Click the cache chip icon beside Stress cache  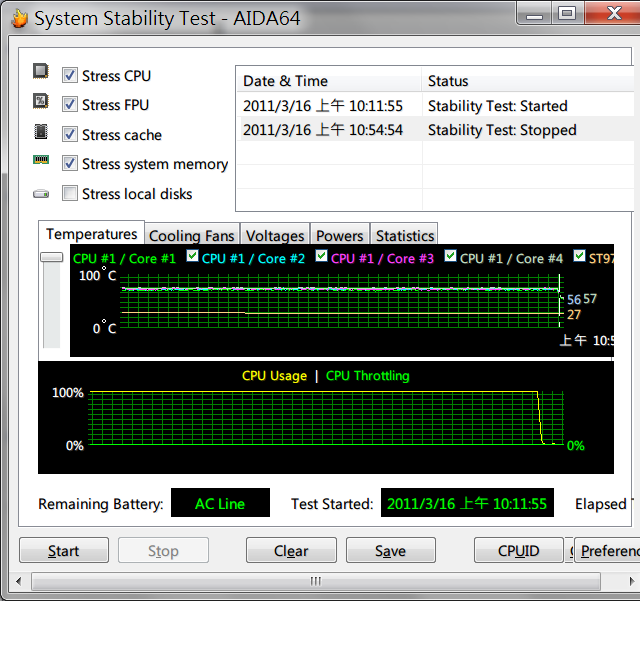click(x=40, y=132)
